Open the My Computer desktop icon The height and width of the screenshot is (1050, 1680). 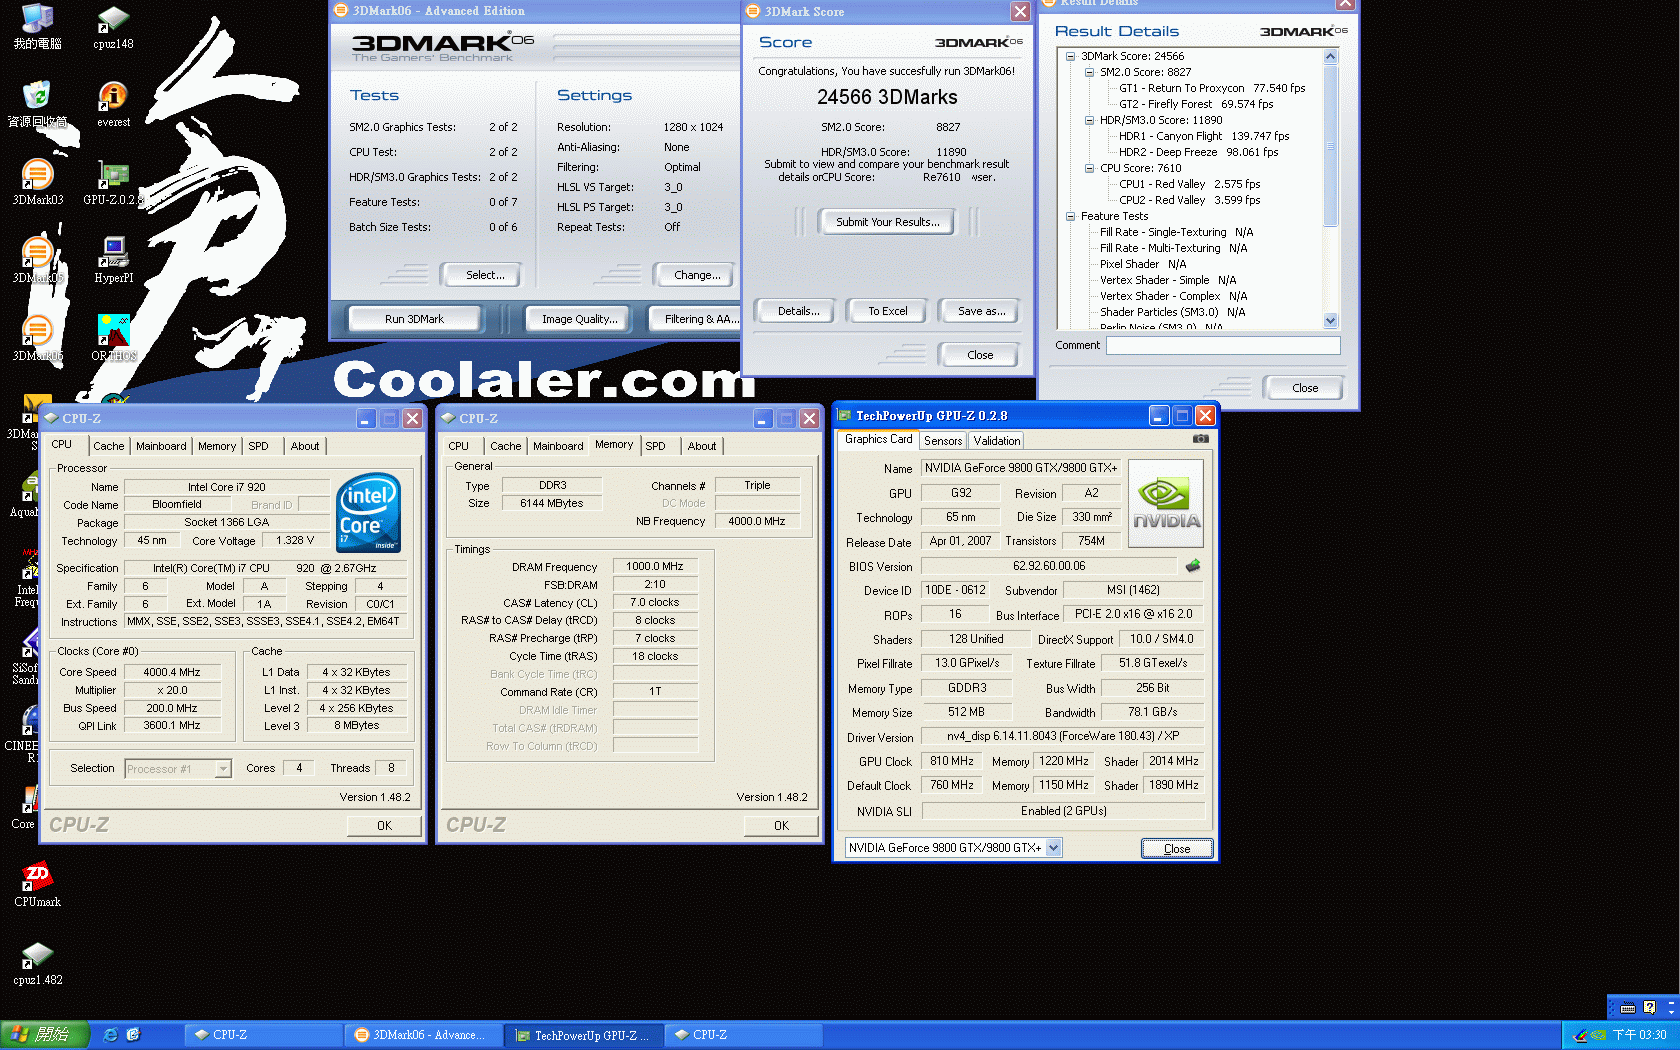[37, 26]
